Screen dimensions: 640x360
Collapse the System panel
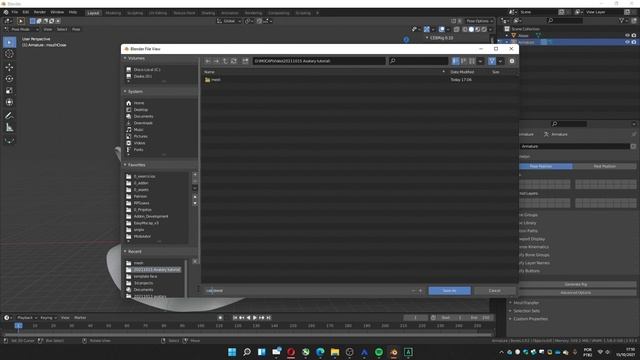click(x=125, y=91)
